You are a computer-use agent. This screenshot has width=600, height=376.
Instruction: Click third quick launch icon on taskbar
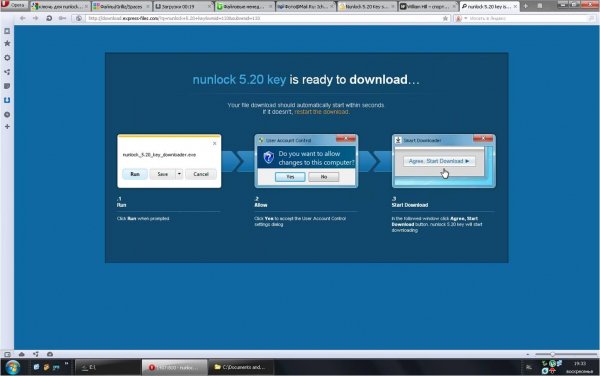pos(56,367)
